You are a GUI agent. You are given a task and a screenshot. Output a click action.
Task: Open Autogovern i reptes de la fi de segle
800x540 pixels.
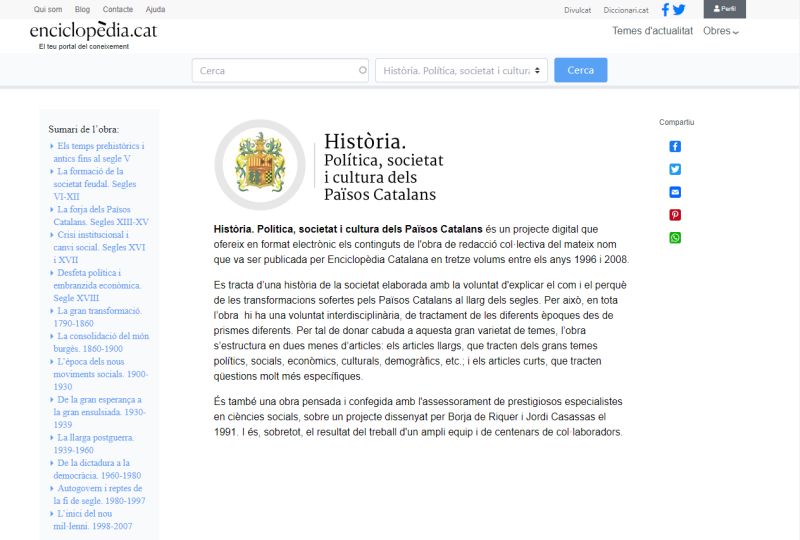[x=99, y=495]
